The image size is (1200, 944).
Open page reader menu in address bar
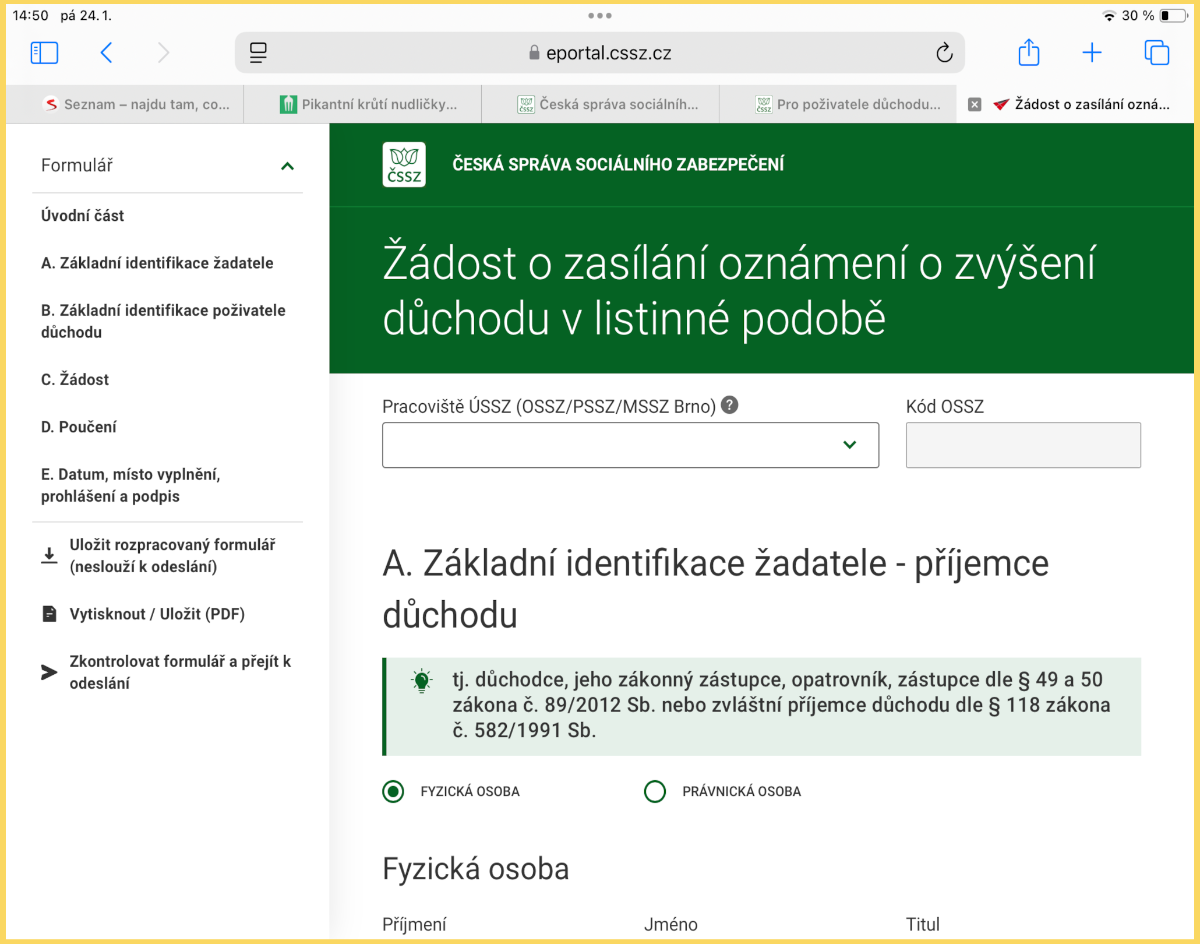tap(259, 53)
